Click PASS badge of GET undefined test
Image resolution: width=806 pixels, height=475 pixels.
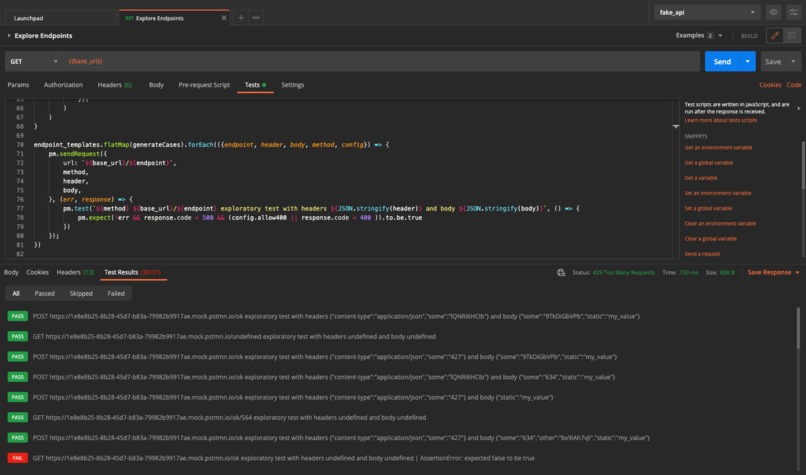pyautogui.click(x=17, y=336)
